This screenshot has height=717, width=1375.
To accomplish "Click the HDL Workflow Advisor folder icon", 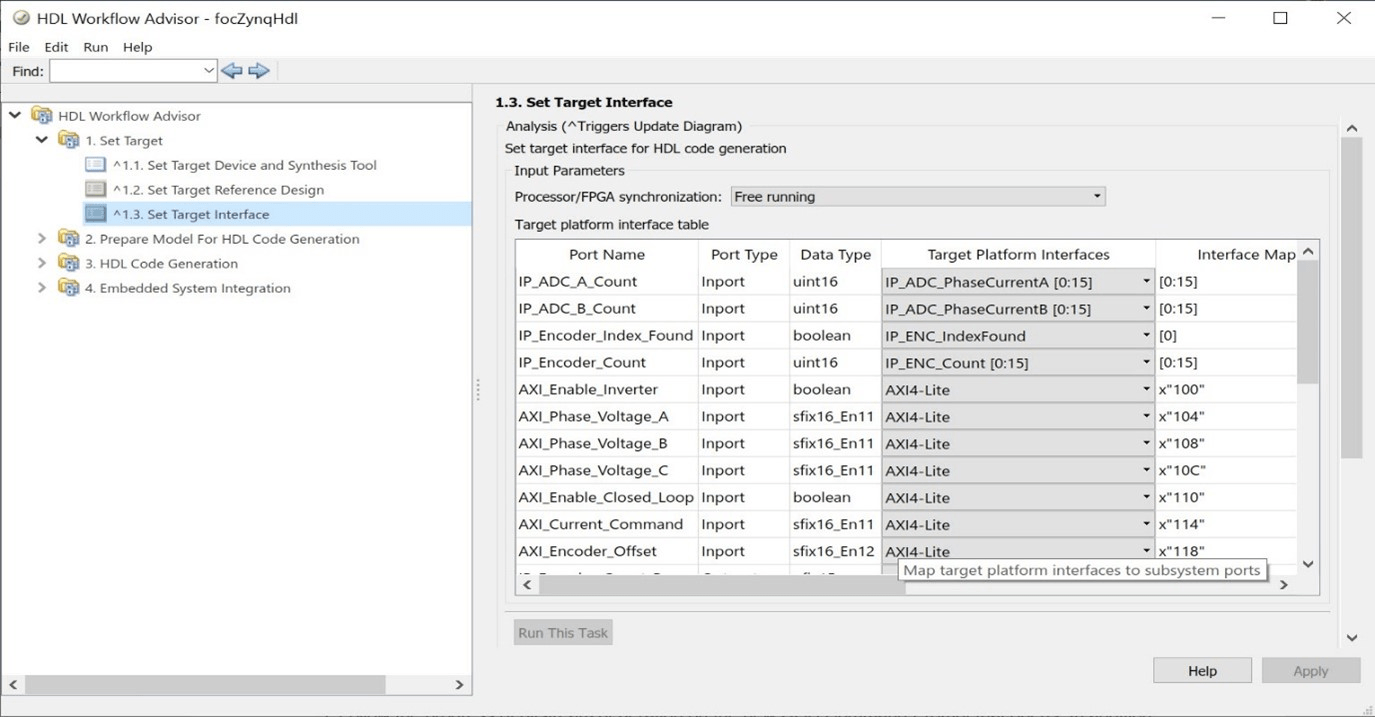I will (x=42, y=116).
